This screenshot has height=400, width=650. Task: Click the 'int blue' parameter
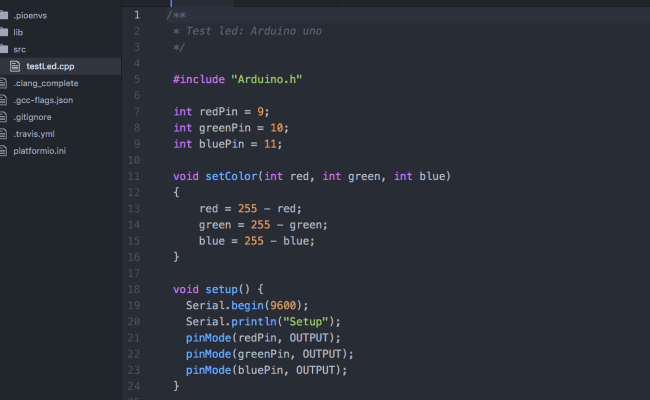[x=420, y=176]
